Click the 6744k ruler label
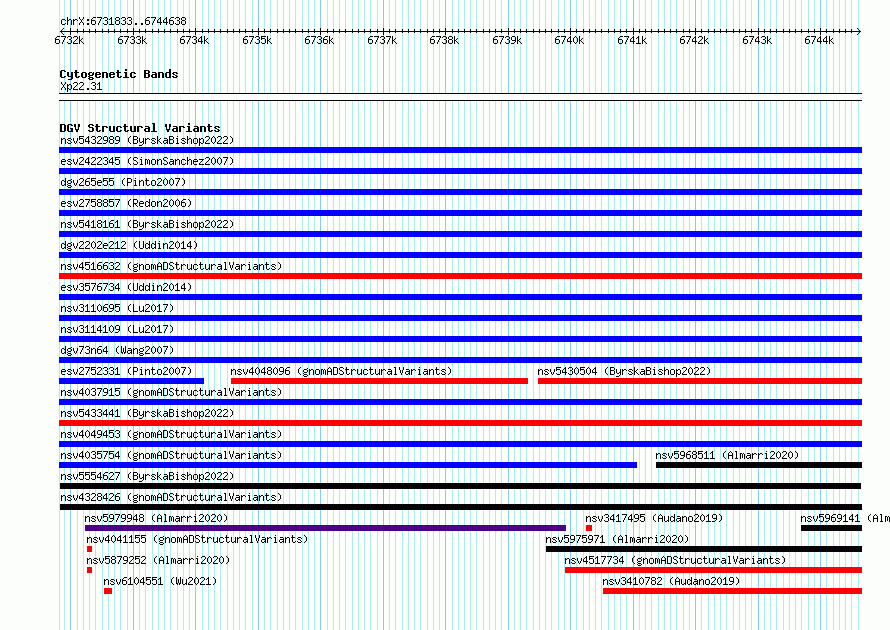890x630 pixels. click(819, 40)
